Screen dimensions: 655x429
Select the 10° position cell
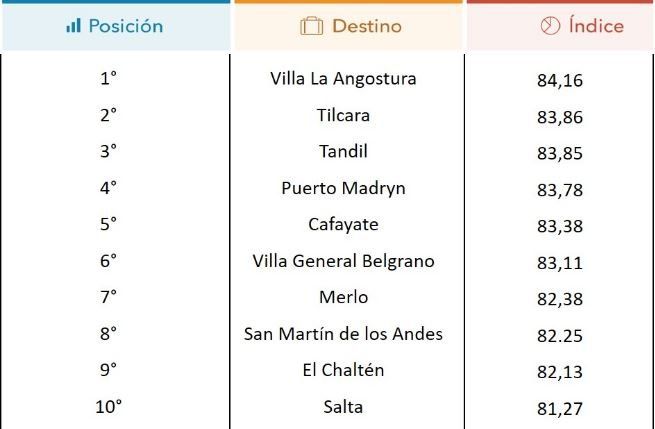click(x=108, y=407)
